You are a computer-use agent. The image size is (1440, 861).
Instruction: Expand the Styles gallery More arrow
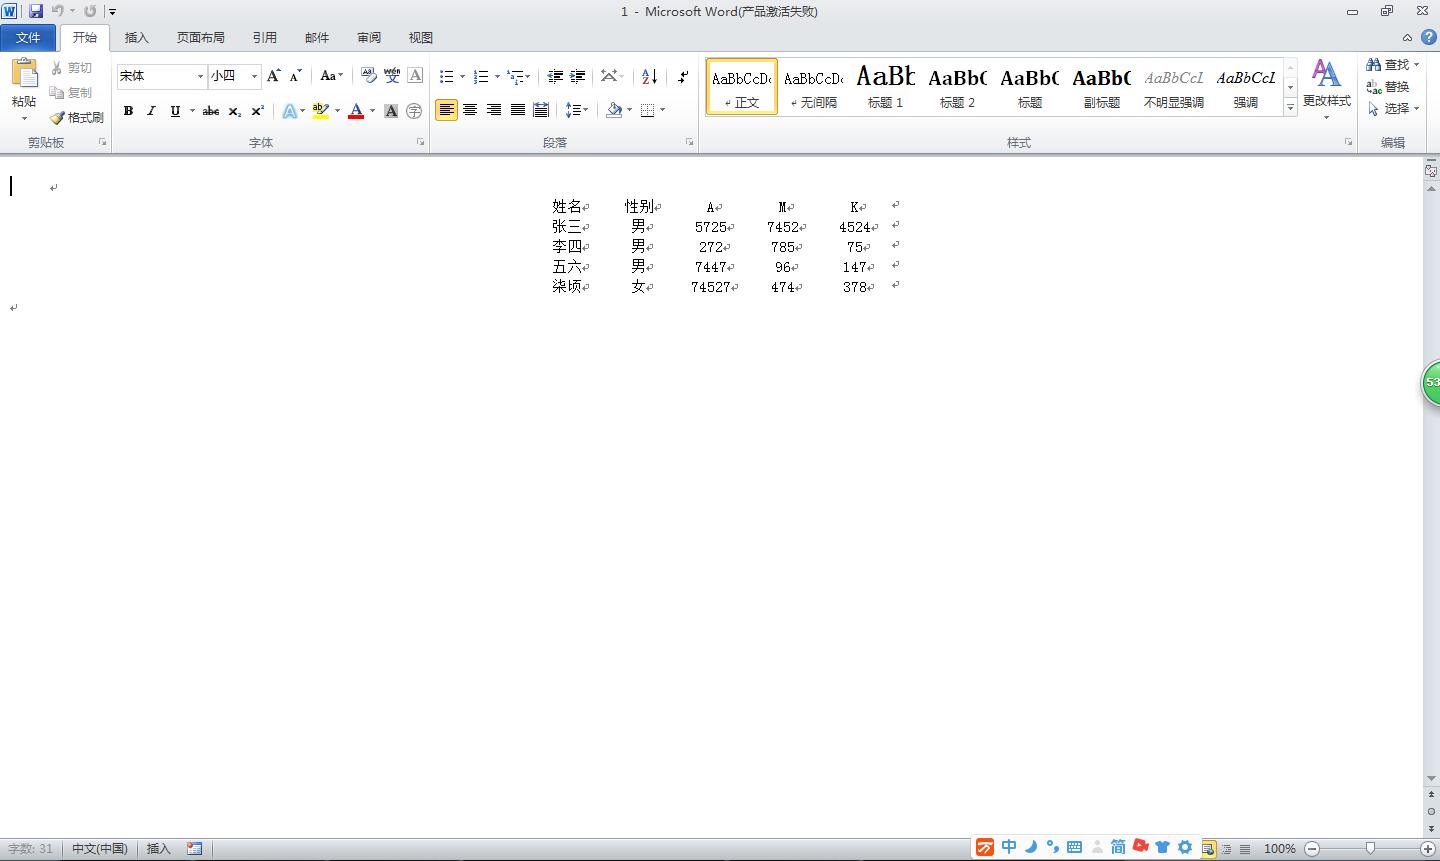pyautogui.click(x=1290, y=106)
